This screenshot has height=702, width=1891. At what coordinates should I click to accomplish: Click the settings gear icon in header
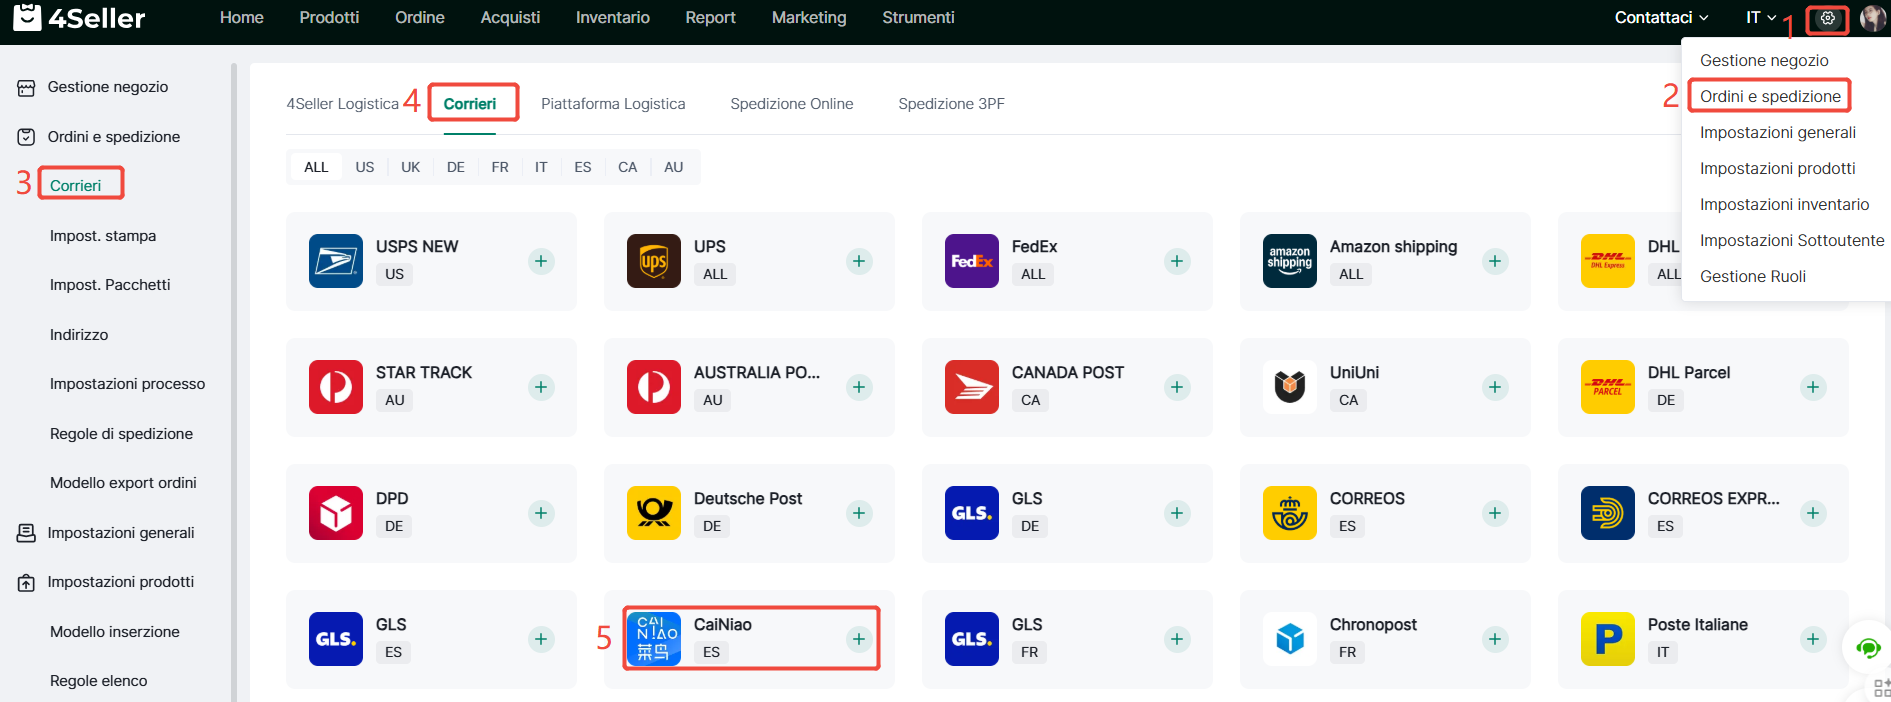(1827, 18)
